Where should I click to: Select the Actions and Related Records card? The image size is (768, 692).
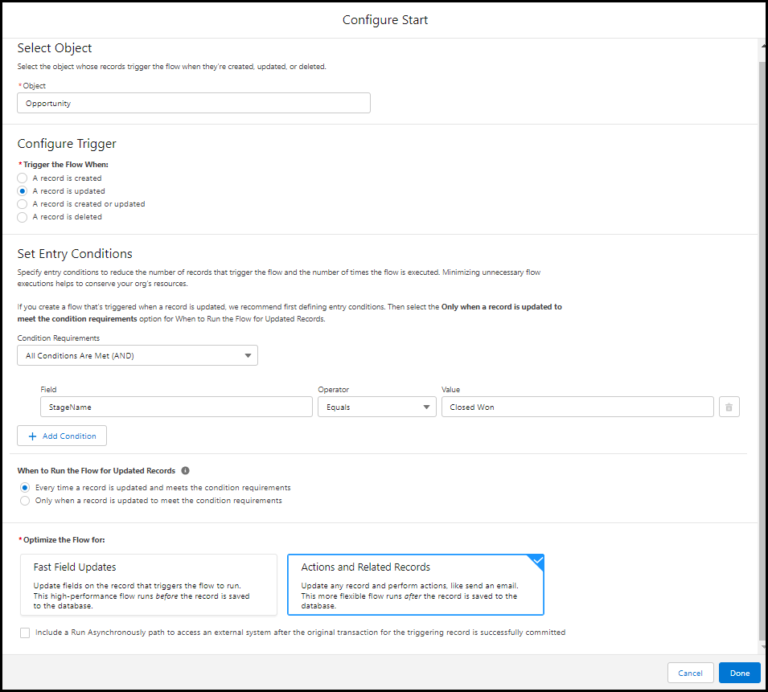[415, 585]
